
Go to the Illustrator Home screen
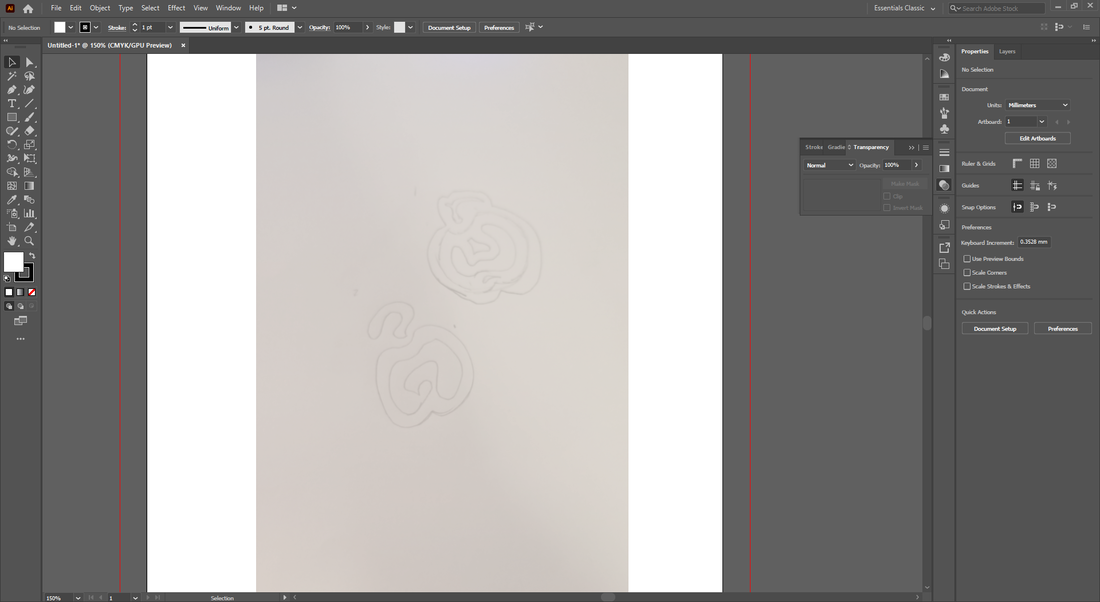click(x=28, y=8)
